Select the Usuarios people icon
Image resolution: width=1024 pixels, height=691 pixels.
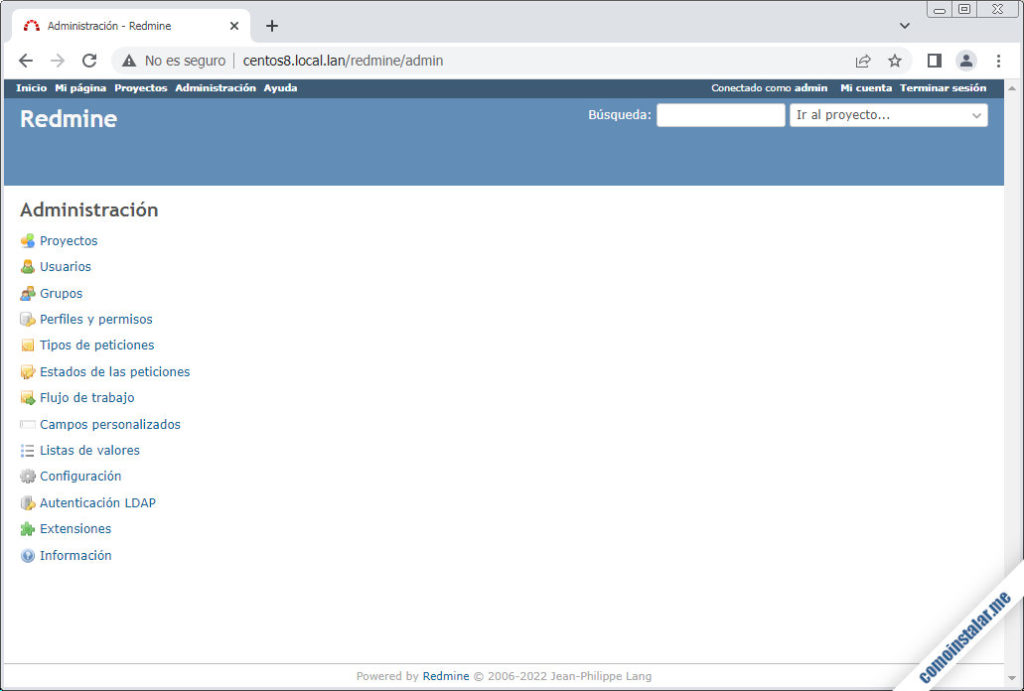click(27, 267)
